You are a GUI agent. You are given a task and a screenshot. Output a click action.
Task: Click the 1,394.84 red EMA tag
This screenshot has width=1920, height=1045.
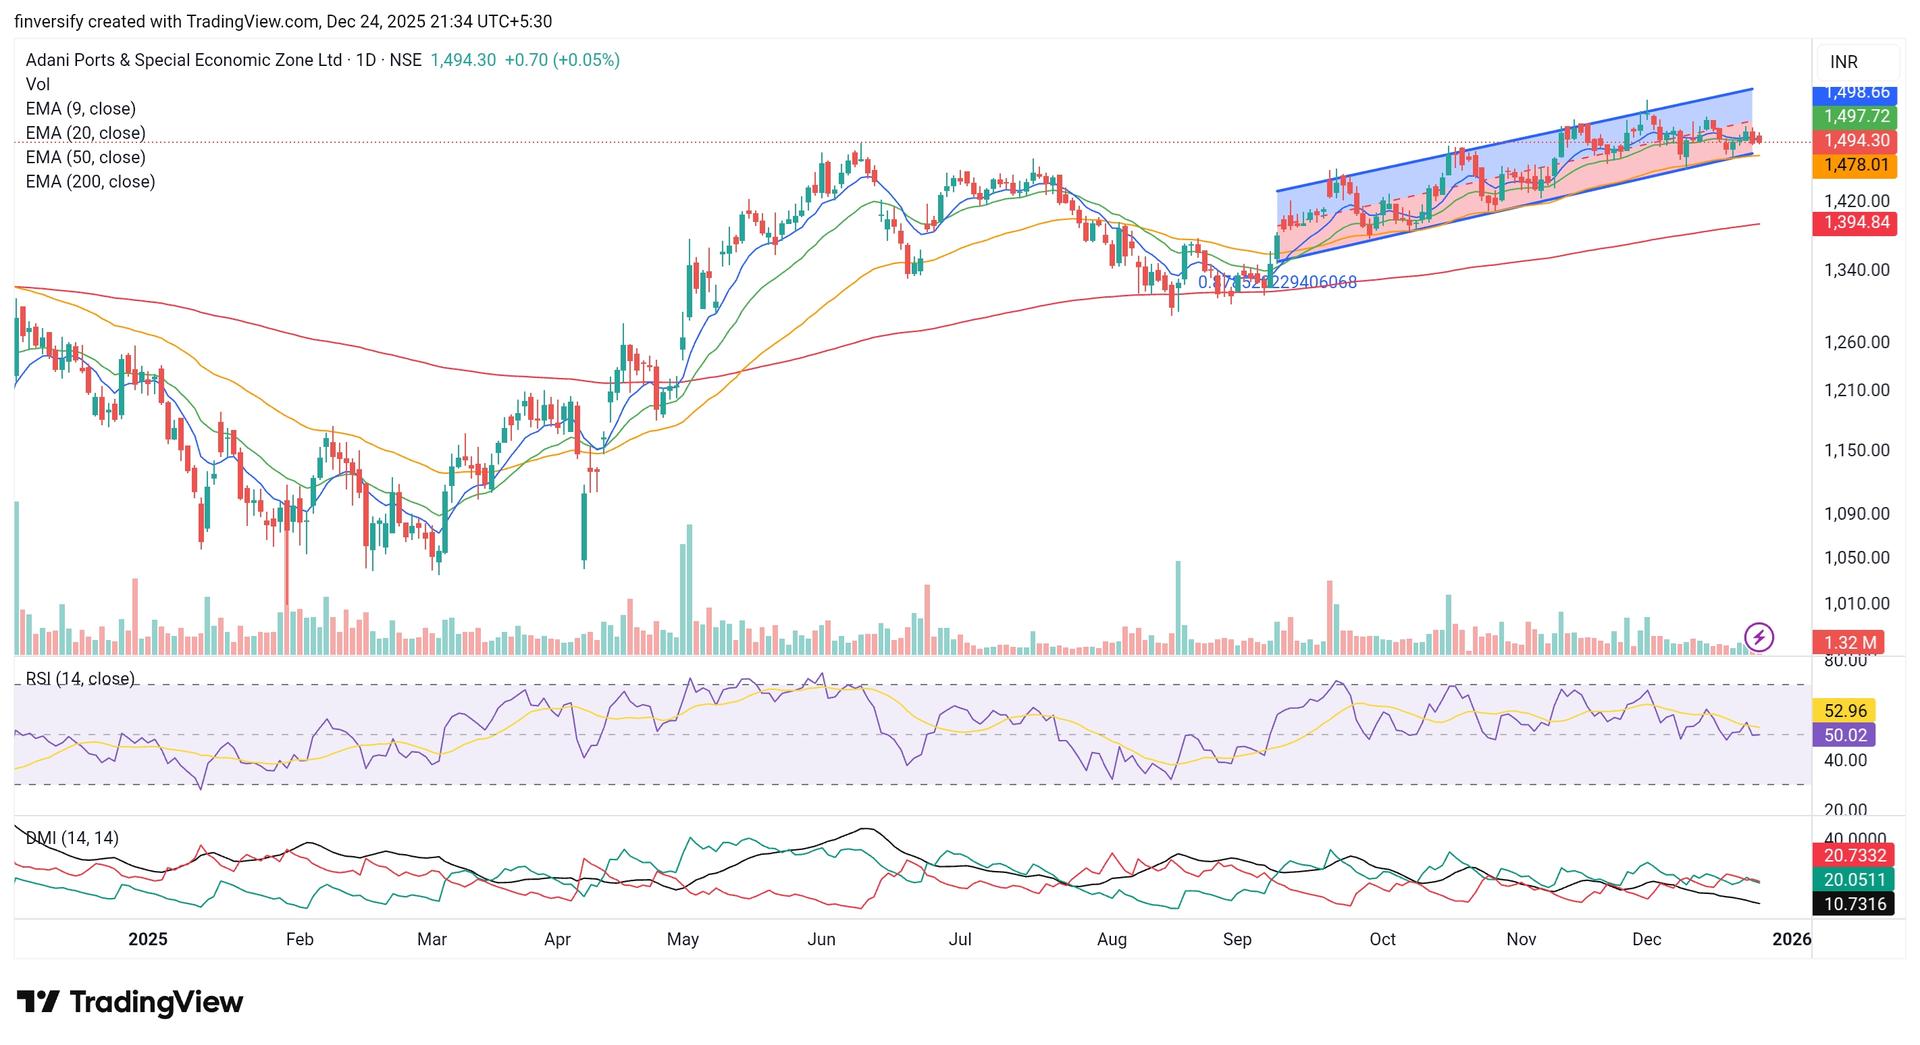(x=1855, y=222)
